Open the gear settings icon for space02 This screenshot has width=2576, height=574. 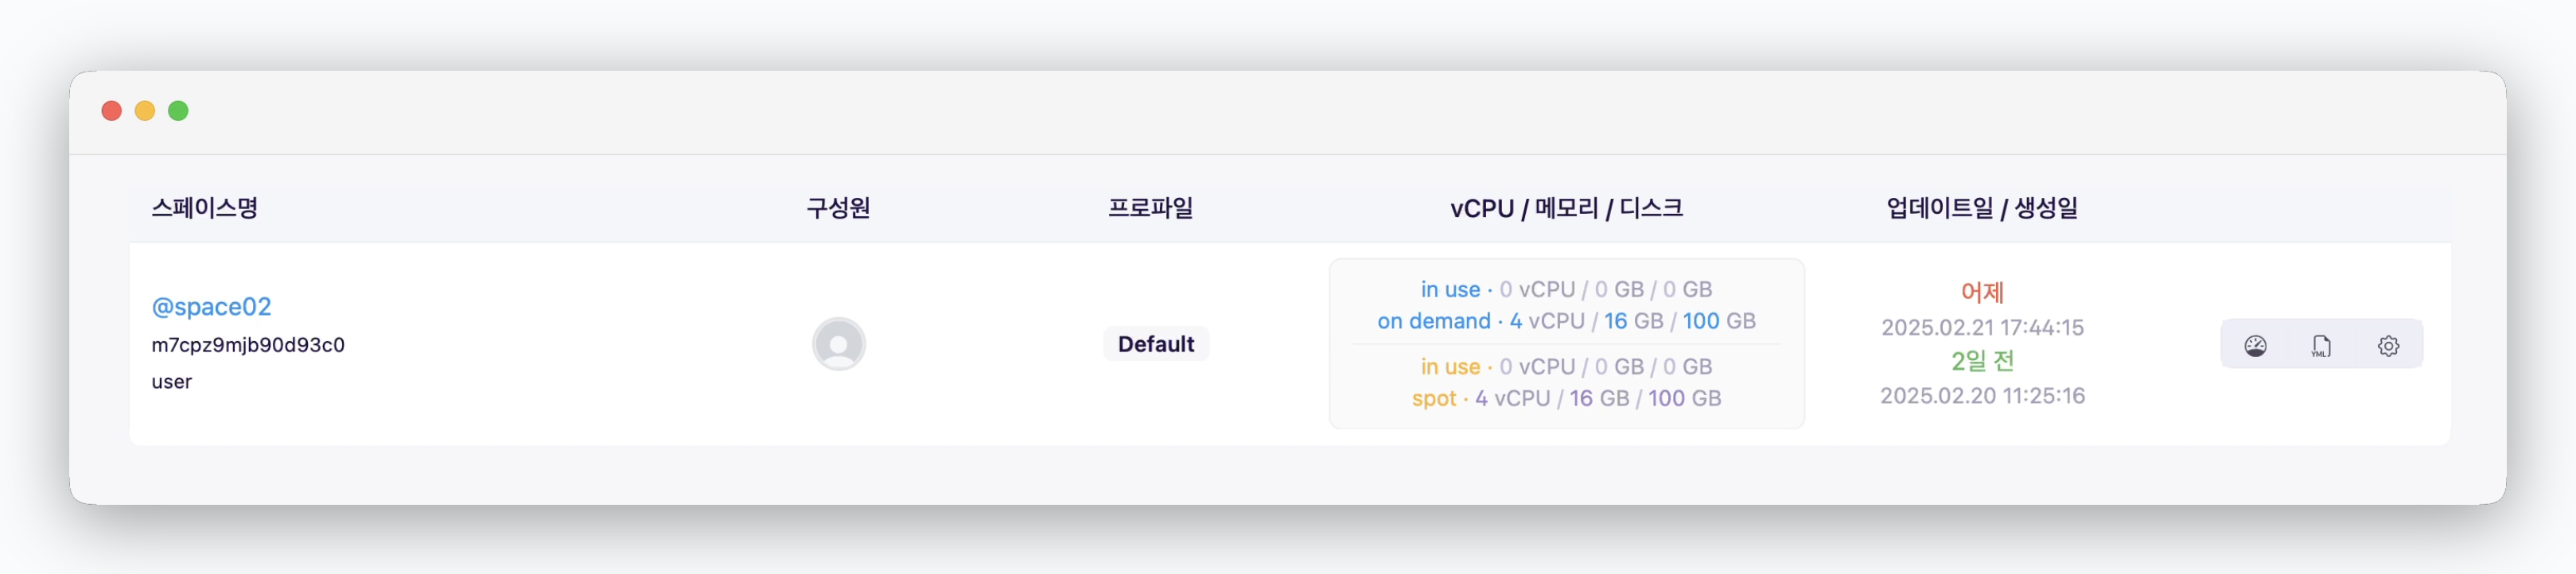click(x=2388, y=346)
